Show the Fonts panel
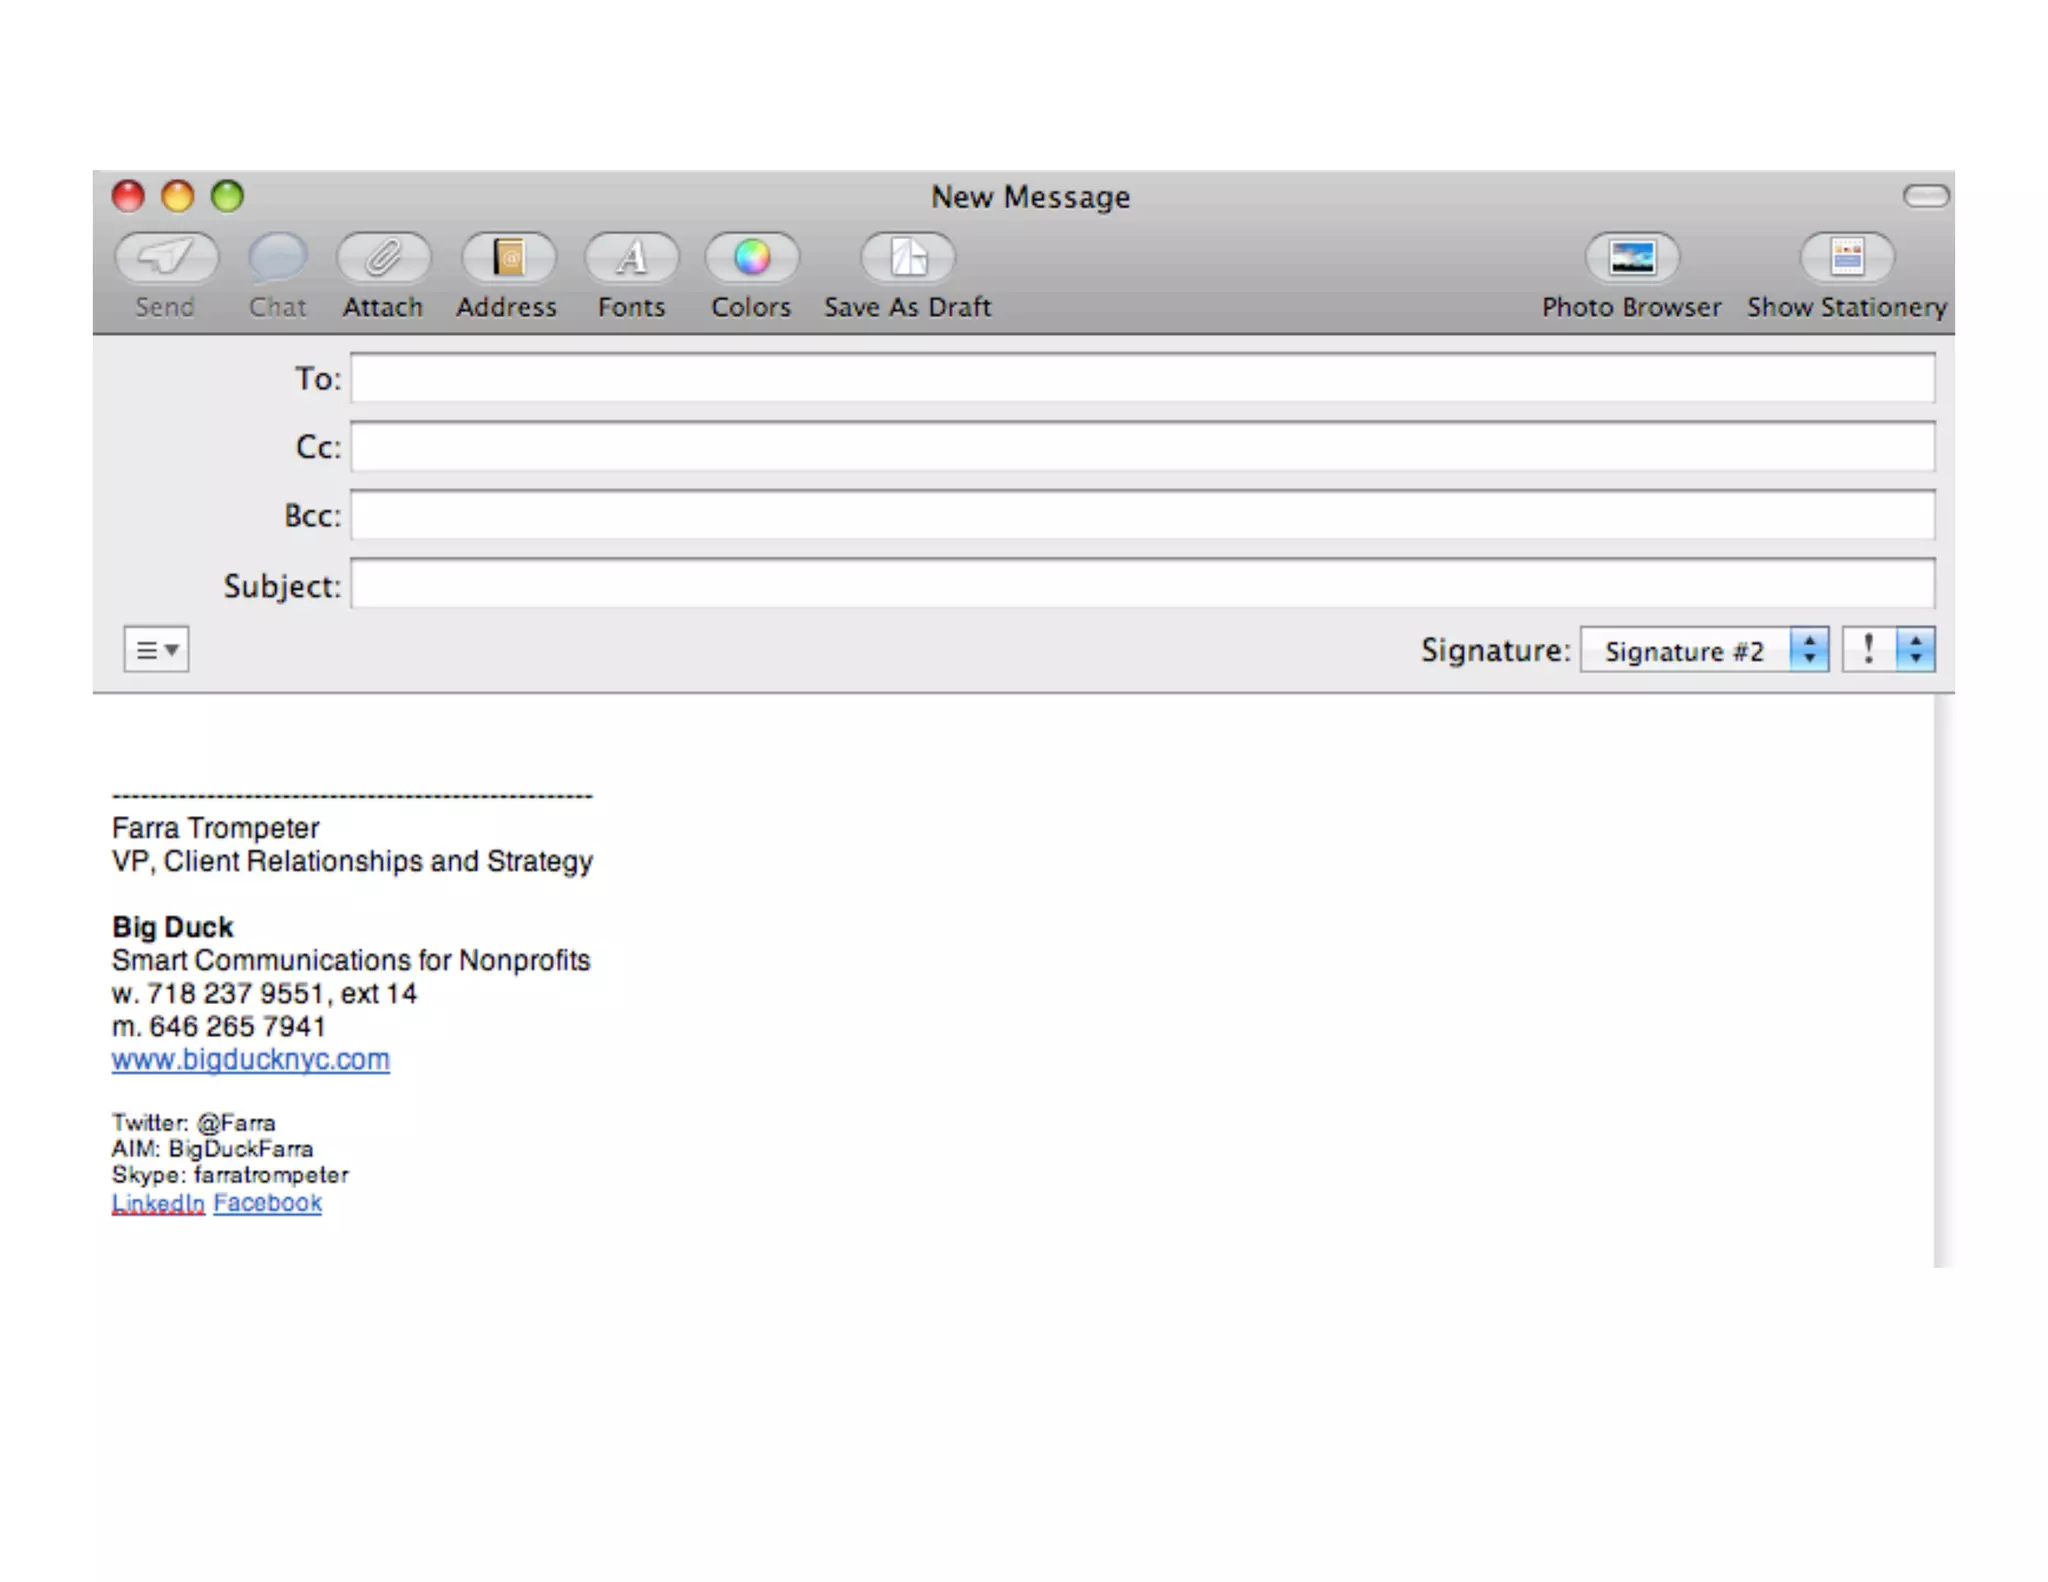This screenshot has width=2048, height=1582. pyautogui.click(x=631, y=258)
